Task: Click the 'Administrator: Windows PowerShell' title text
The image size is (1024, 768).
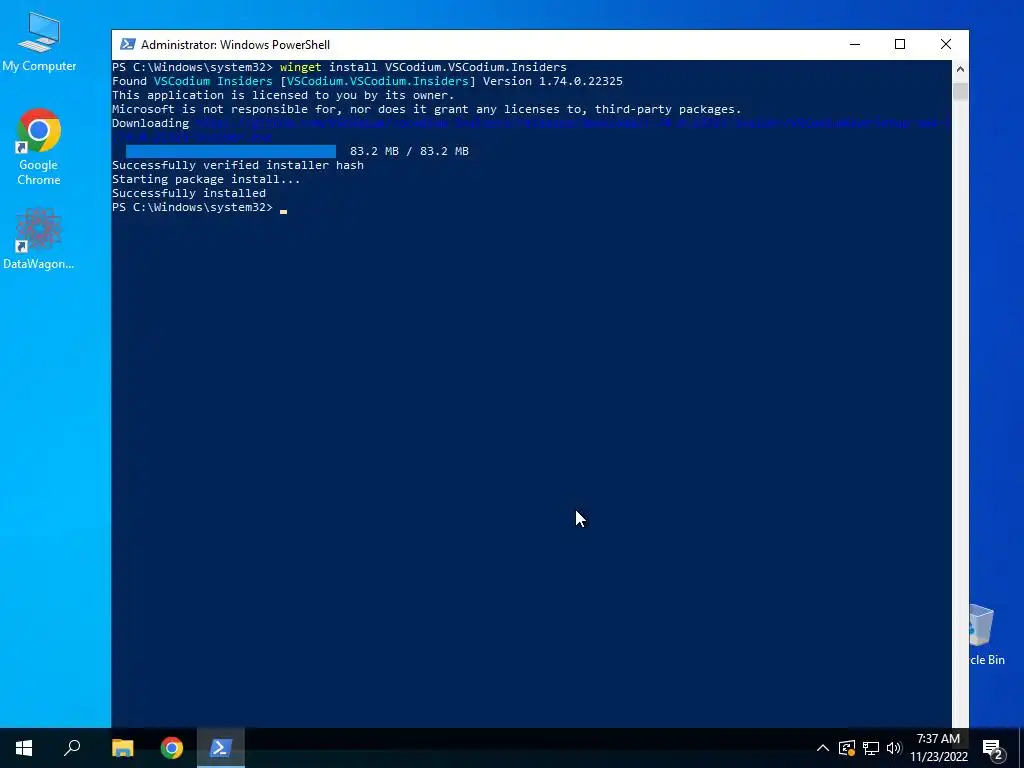Action: (x=235, y=45)
